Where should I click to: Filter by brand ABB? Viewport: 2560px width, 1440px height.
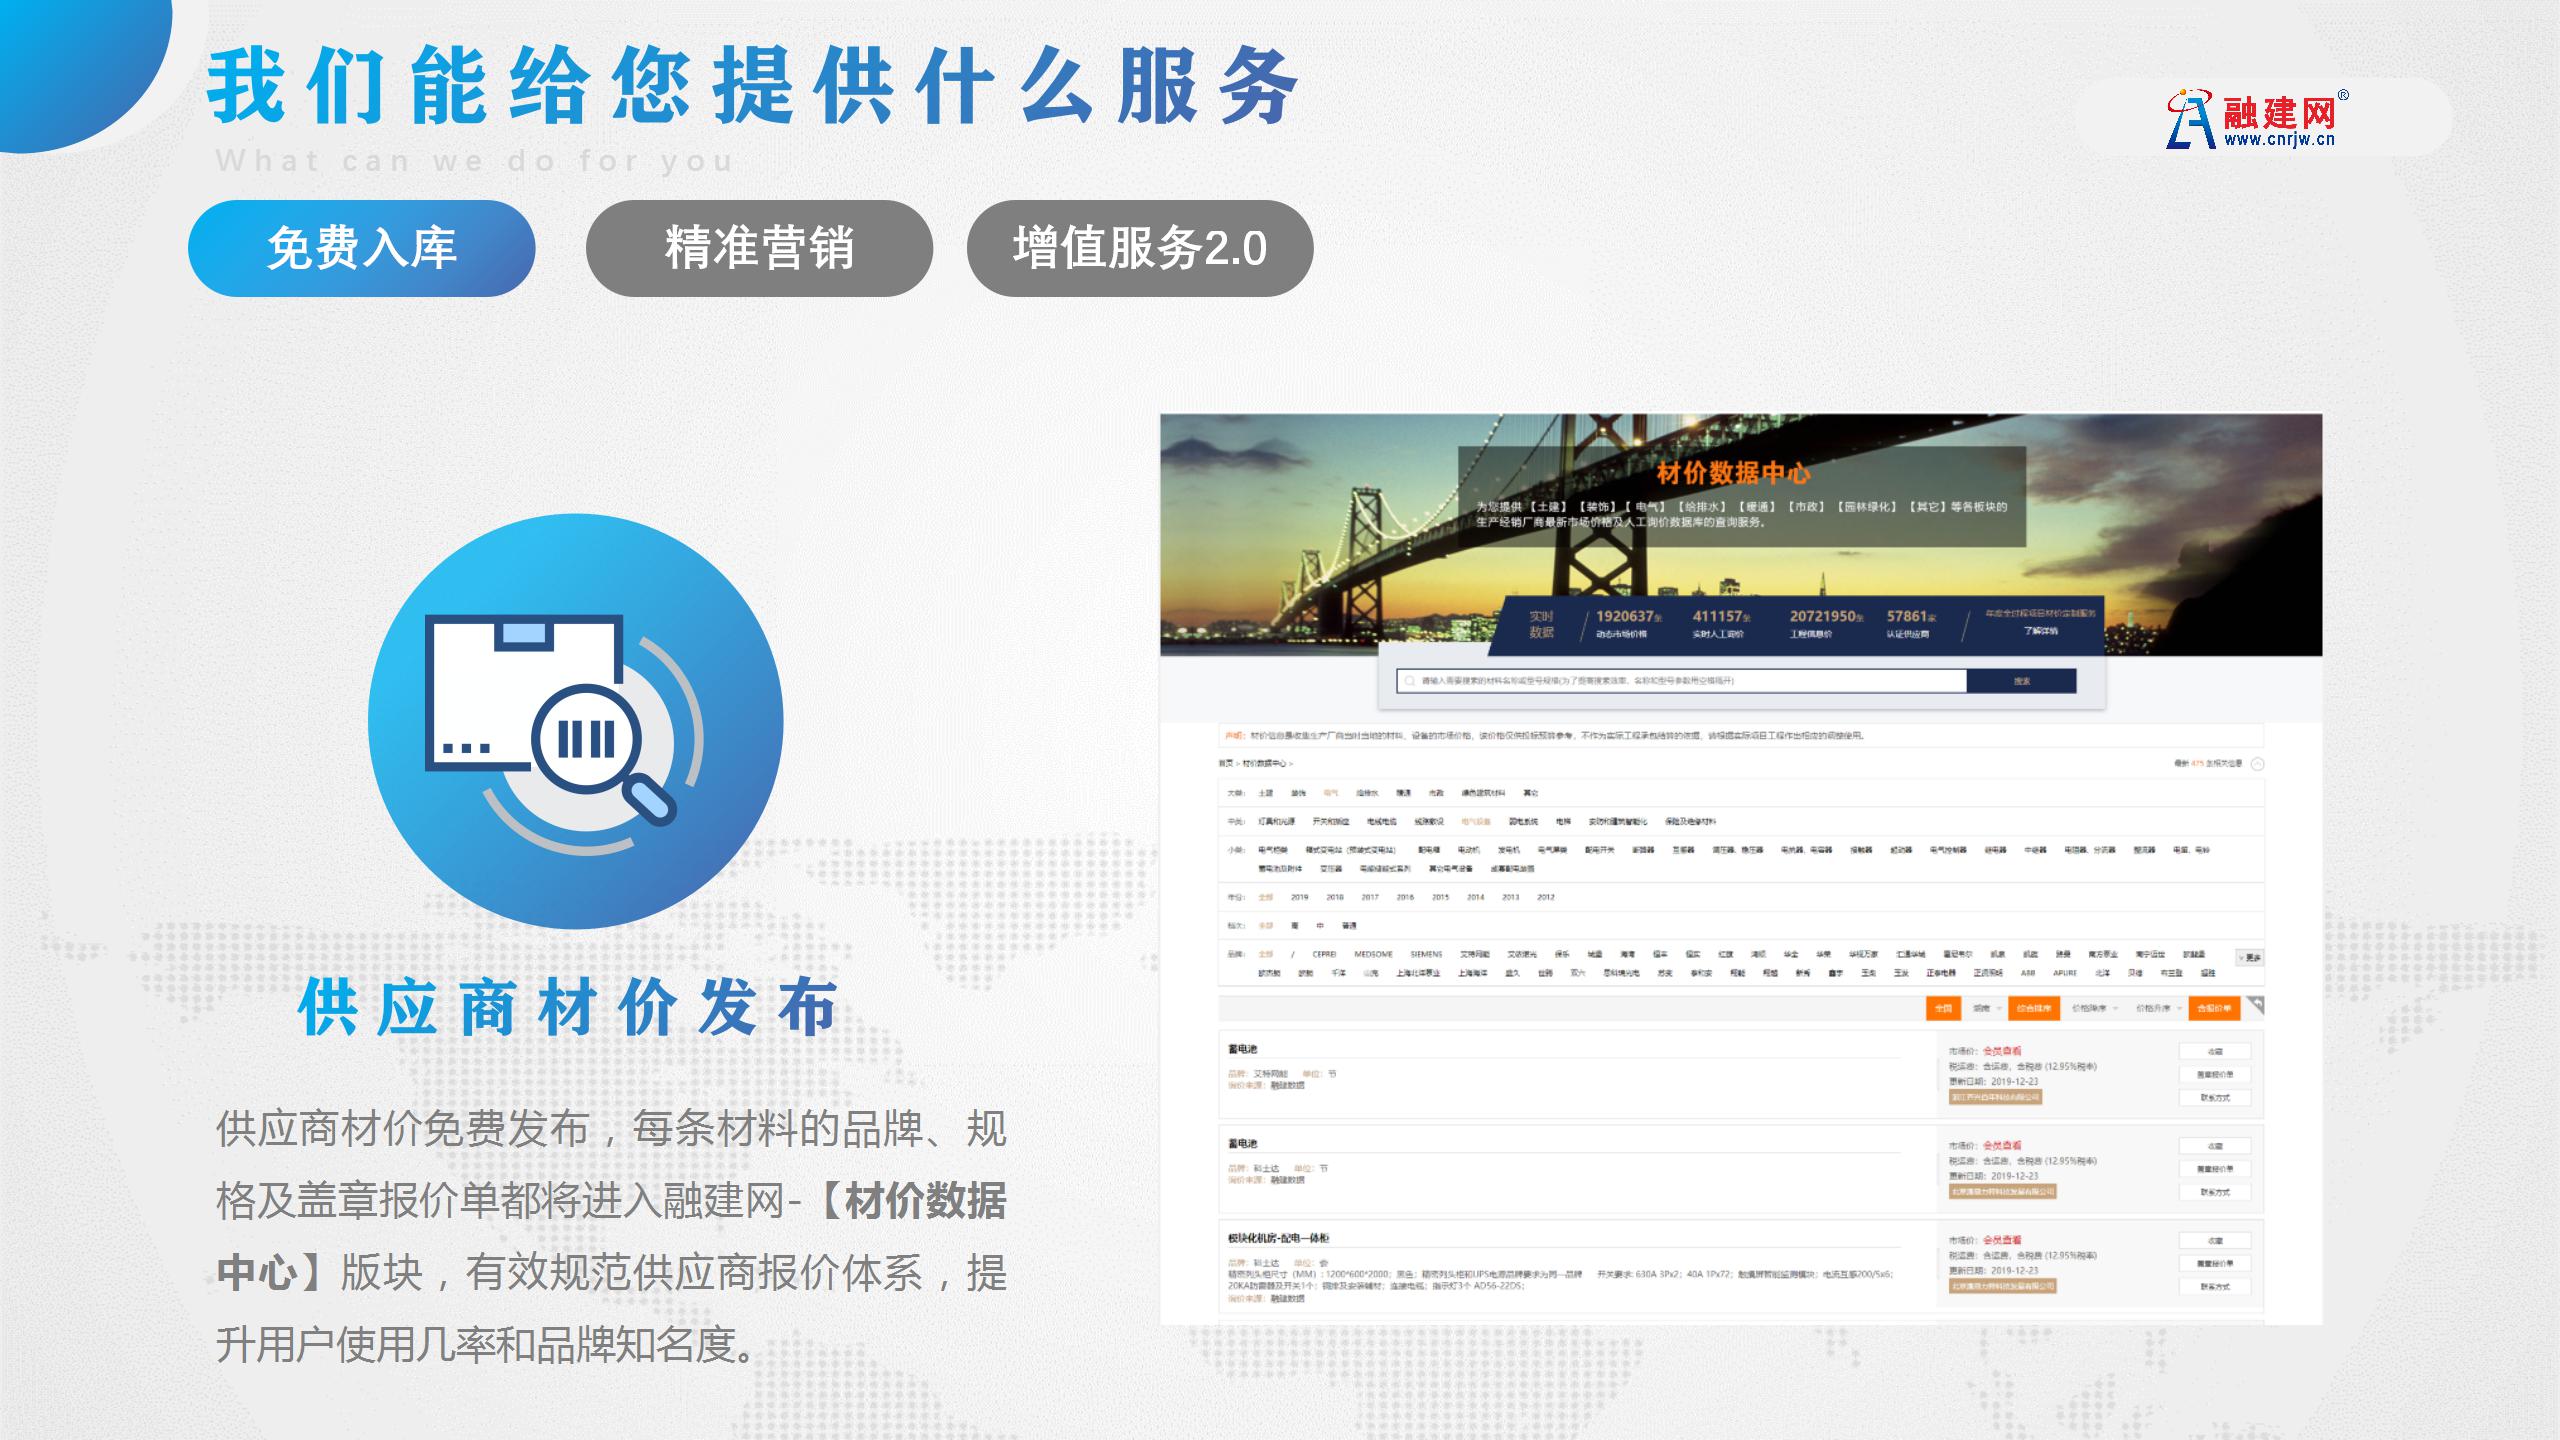pos(2028,973)
